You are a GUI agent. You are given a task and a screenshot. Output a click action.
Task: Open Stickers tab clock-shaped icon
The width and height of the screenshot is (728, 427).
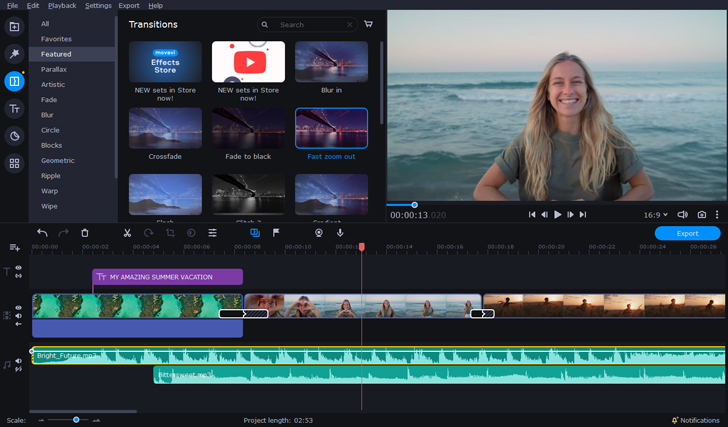(14, 136)
